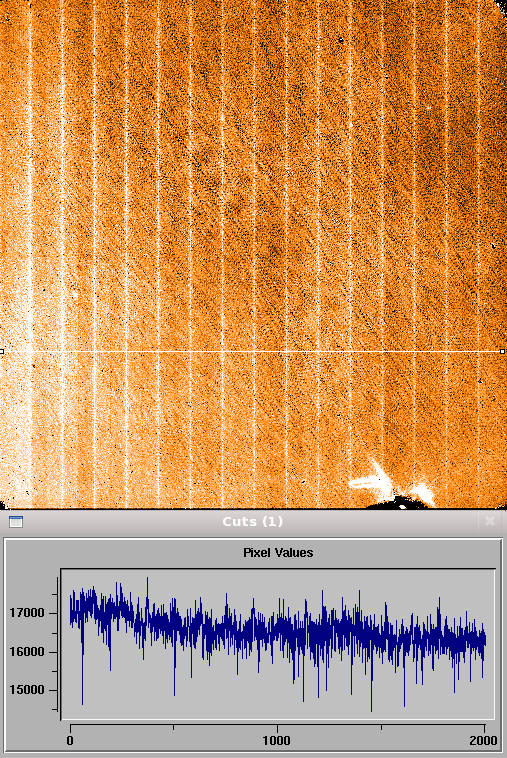Select the horizontal cut line across the image
Screen dimensions: 507x758
(252, 351)
